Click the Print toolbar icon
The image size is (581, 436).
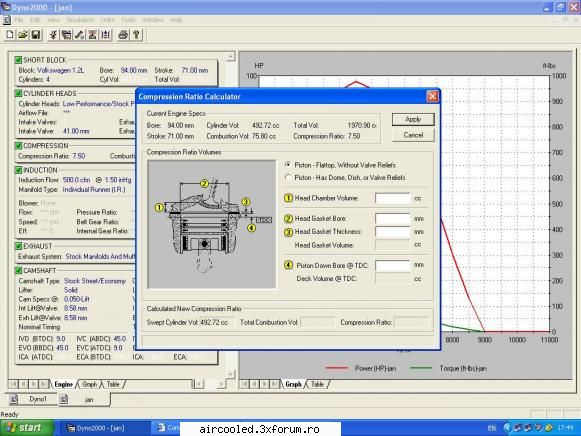click(x=123, y=35)
